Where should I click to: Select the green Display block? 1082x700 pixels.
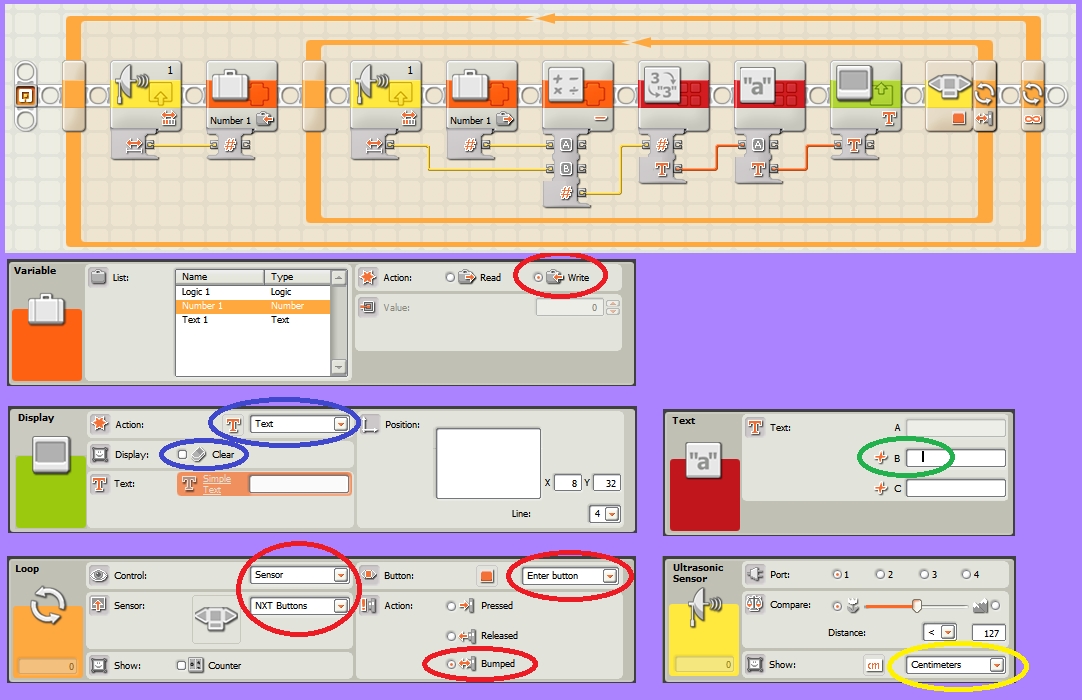[x=865, y=95]
